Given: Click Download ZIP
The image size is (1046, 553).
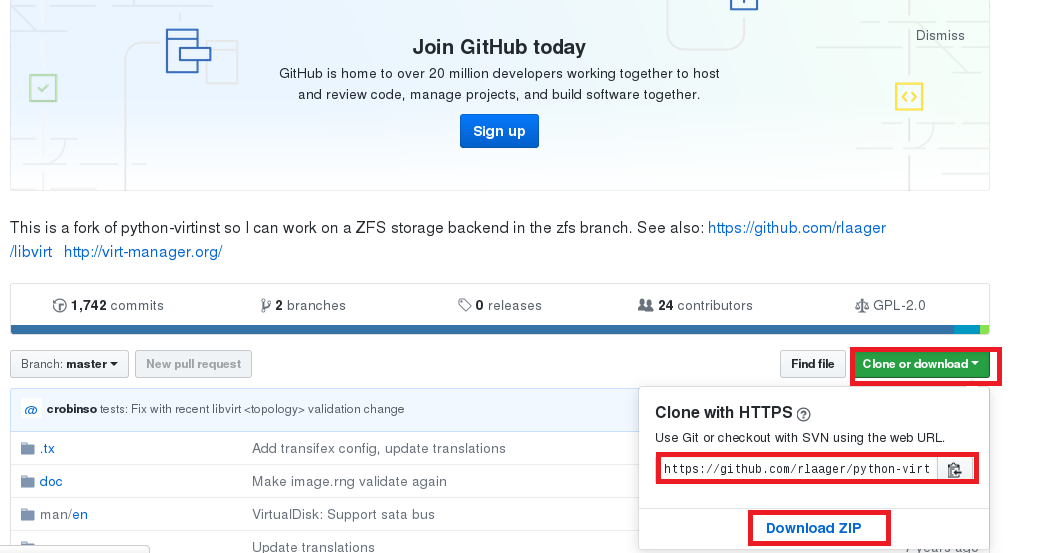Looking at the screenshot, I should (x=813, y=528).
